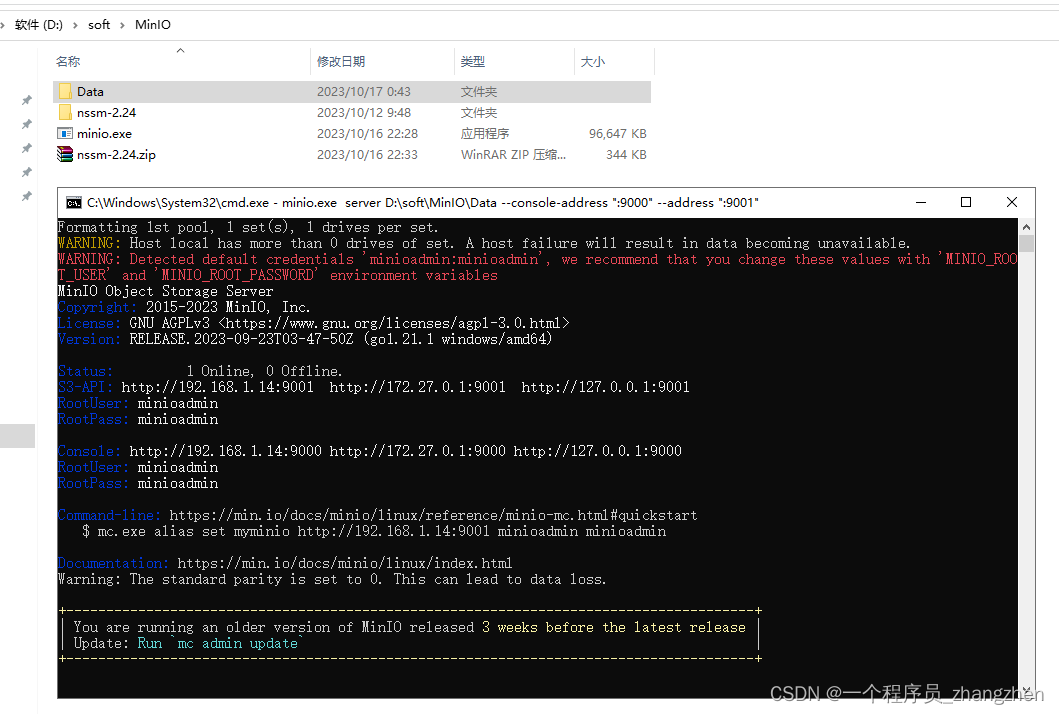Sort files by the 修改日期 column header
The image size is (1059, 714).
pyautogui.click(x=341, y=61)
